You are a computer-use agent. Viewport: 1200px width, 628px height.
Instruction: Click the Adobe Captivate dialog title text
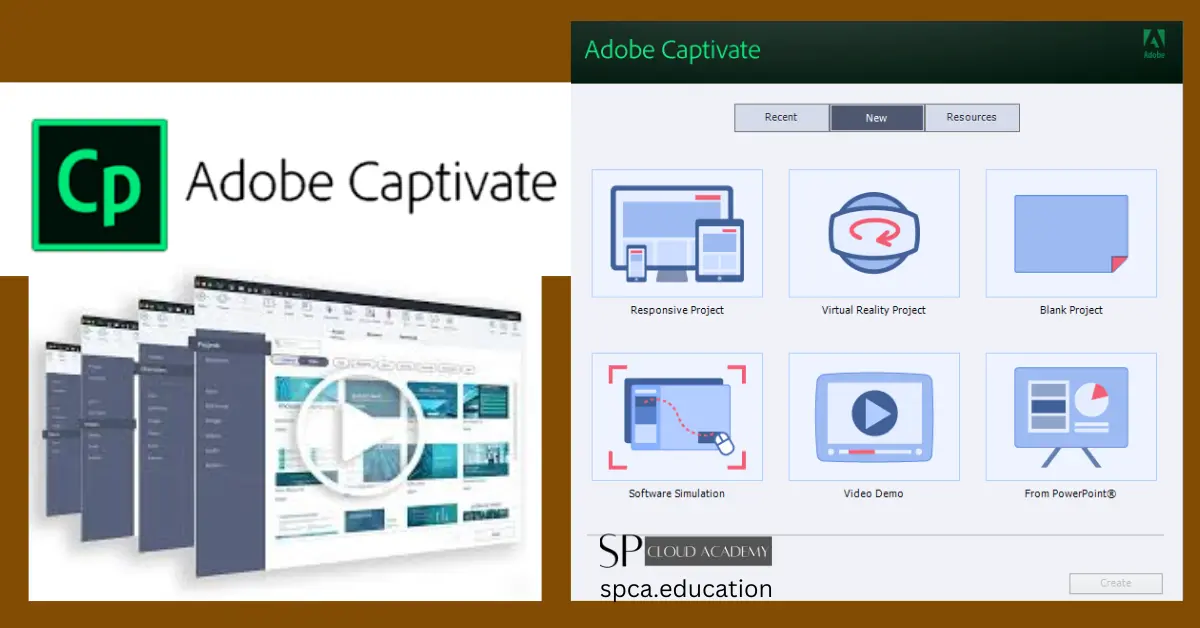672,50
